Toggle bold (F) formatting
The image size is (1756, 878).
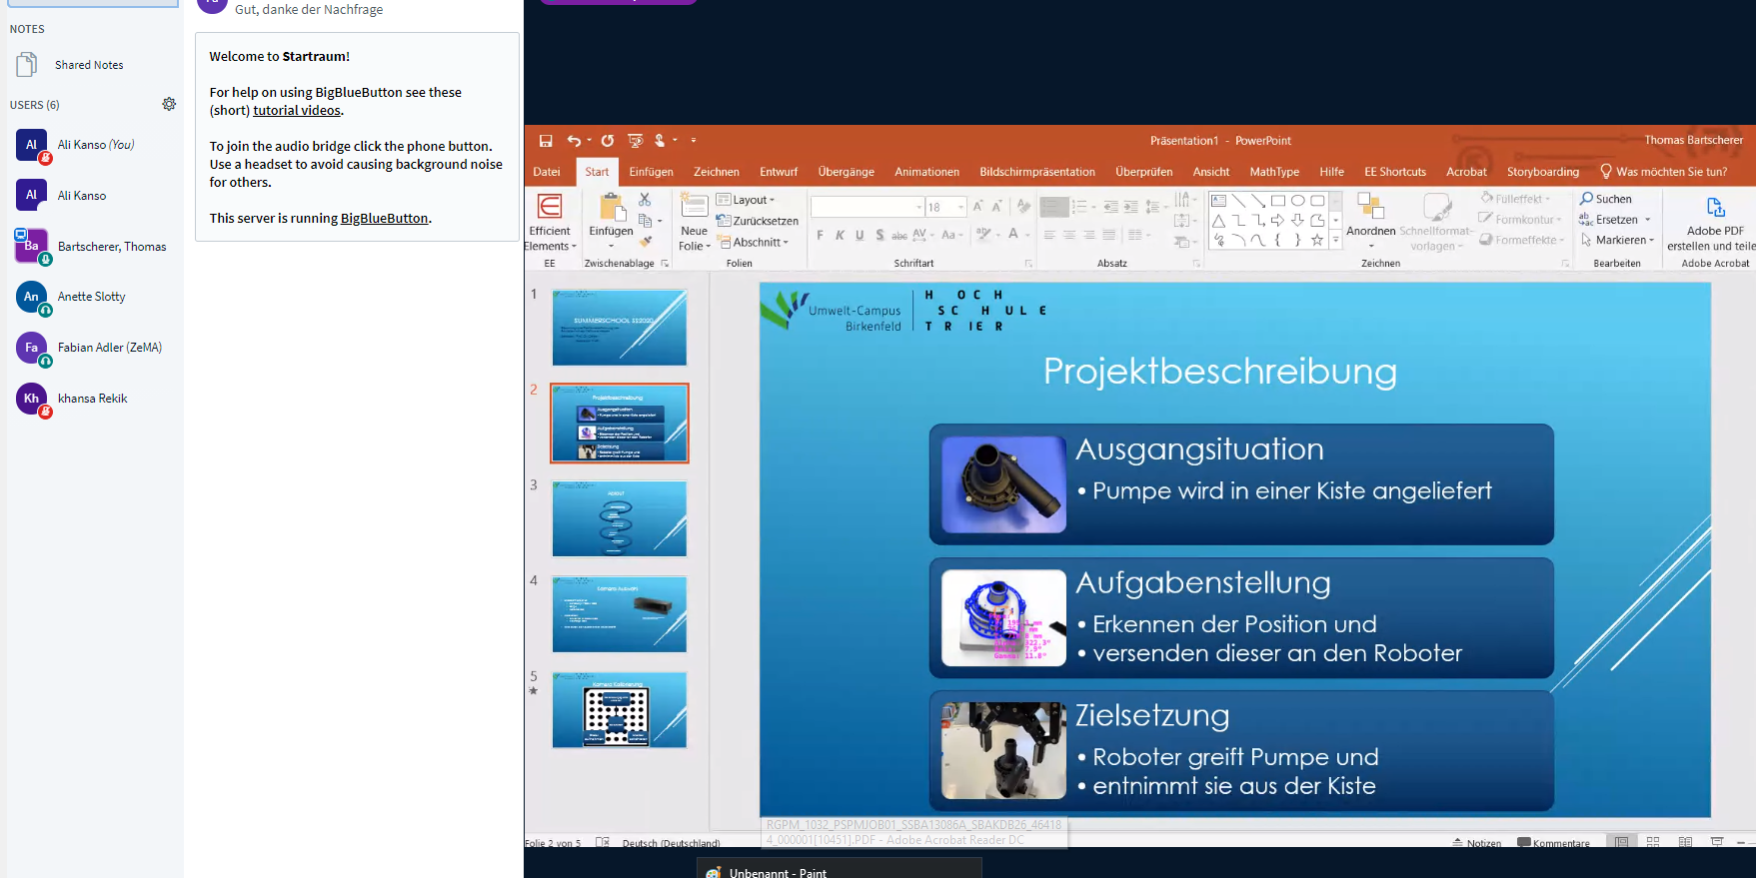pos(820,235)
